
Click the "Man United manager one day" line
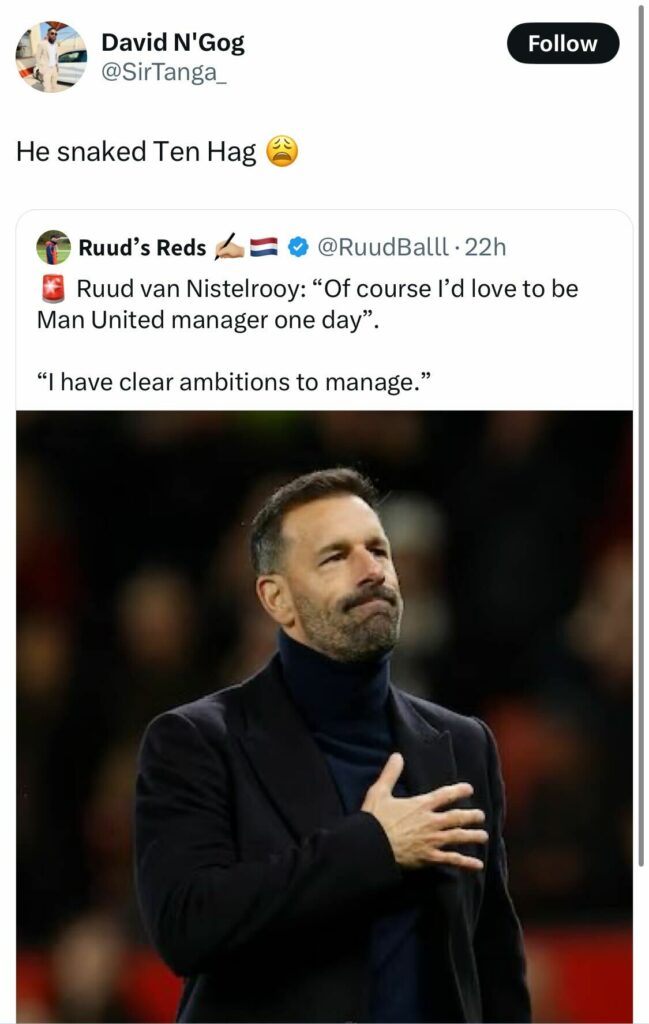click(x=208, y=324)
